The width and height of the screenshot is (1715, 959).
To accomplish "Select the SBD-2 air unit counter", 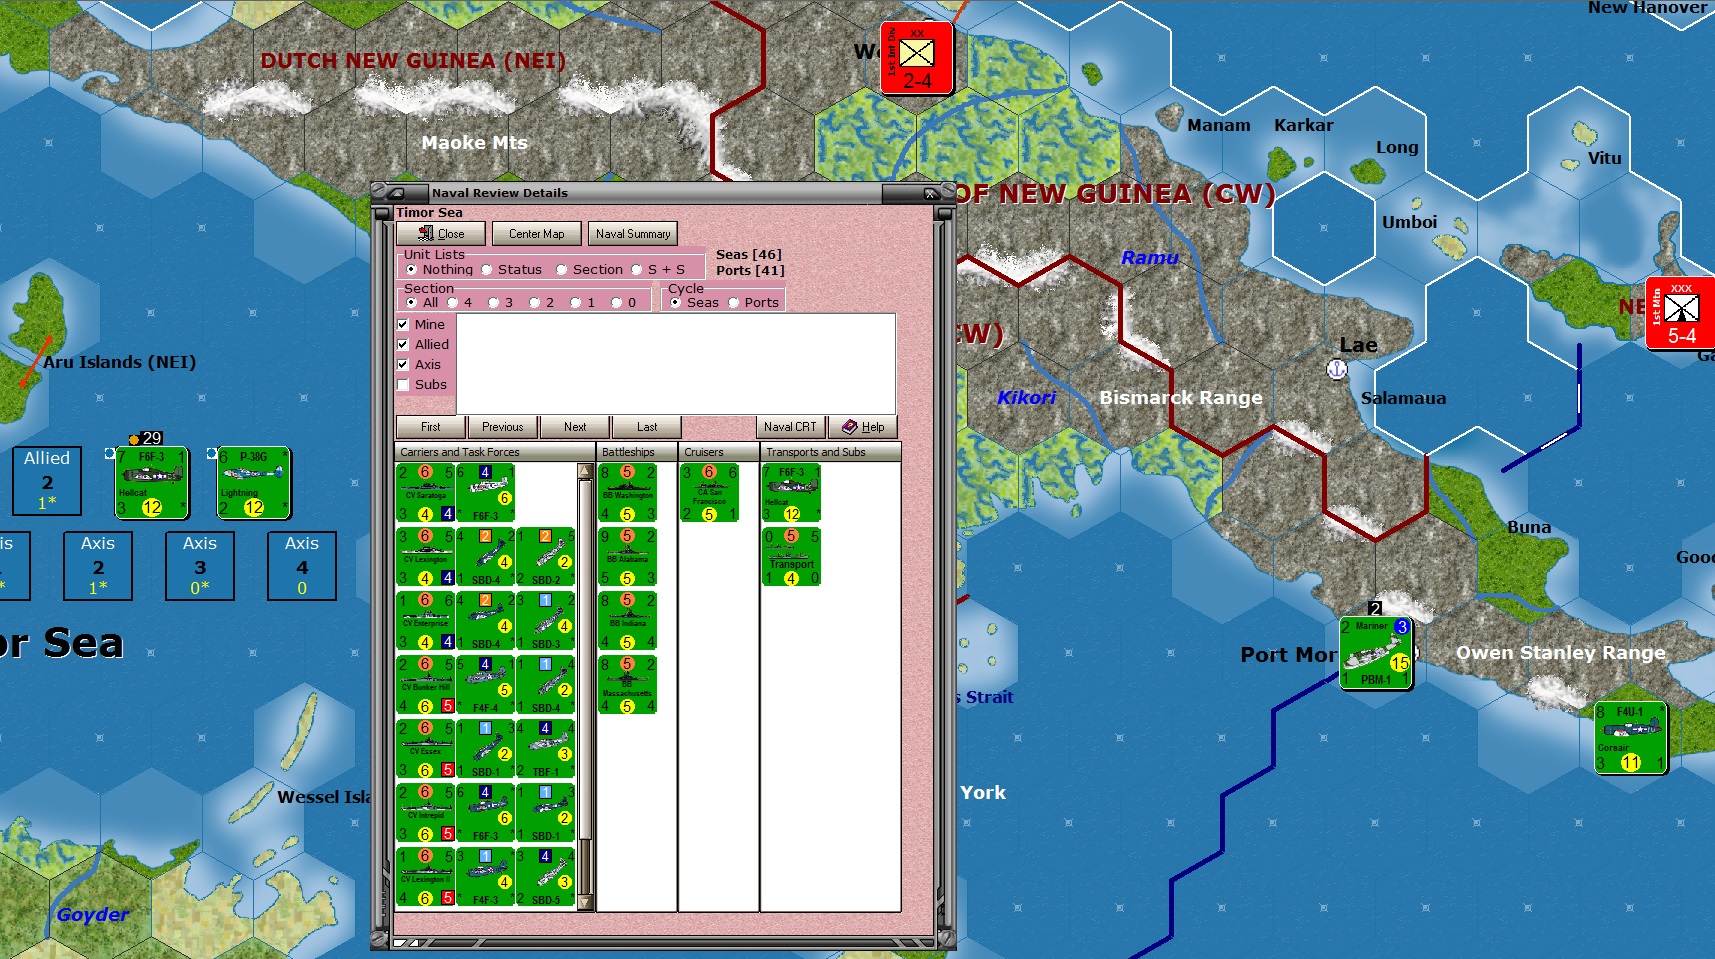I will [x=546, y=557].
